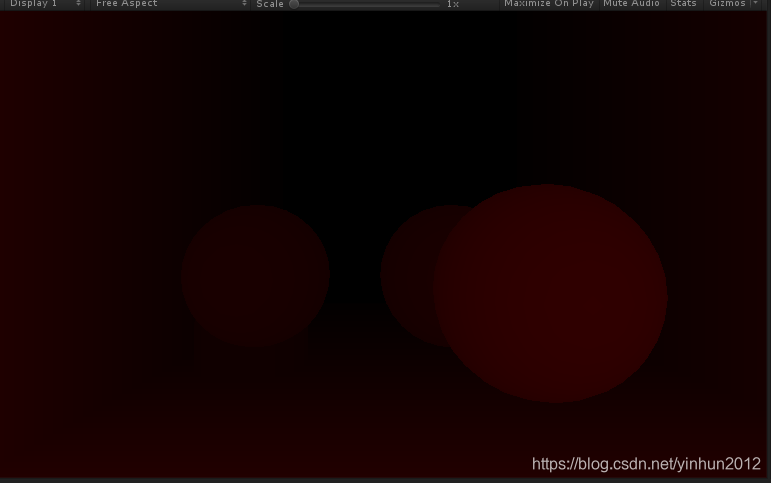This screenshot has height=483, width=771.
Task: Click the small left sphere in game view
Action: click(255, 276)
